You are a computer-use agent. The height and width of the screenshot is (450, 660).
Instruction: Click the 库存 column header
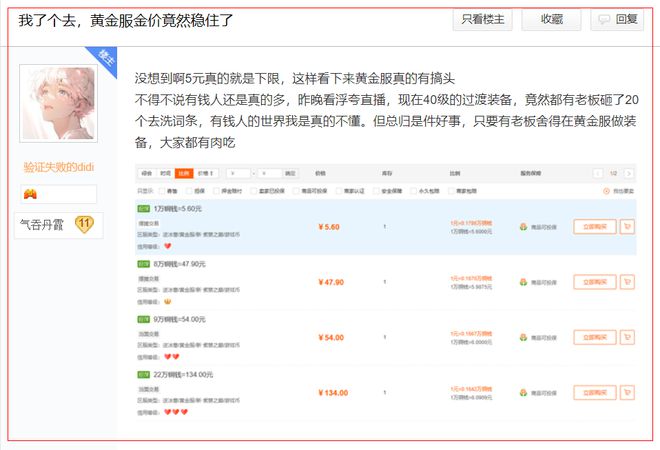(387, 173)
